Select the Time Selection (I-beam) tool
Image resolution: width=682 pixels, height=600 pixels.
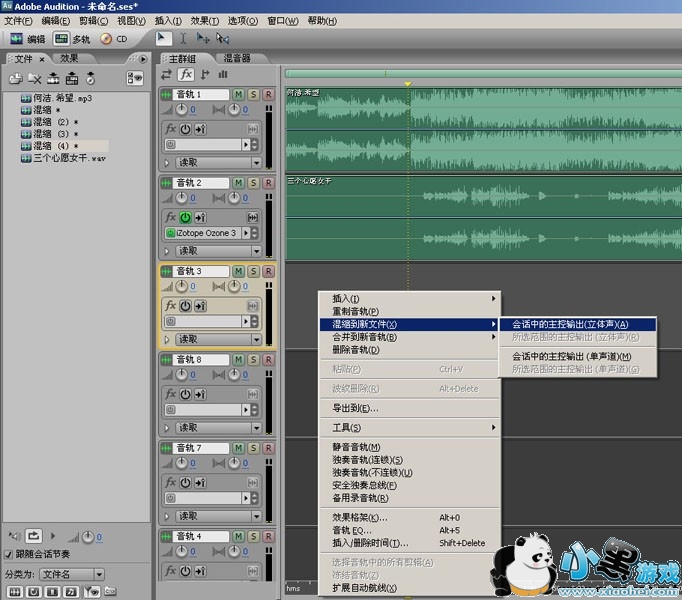182,39
